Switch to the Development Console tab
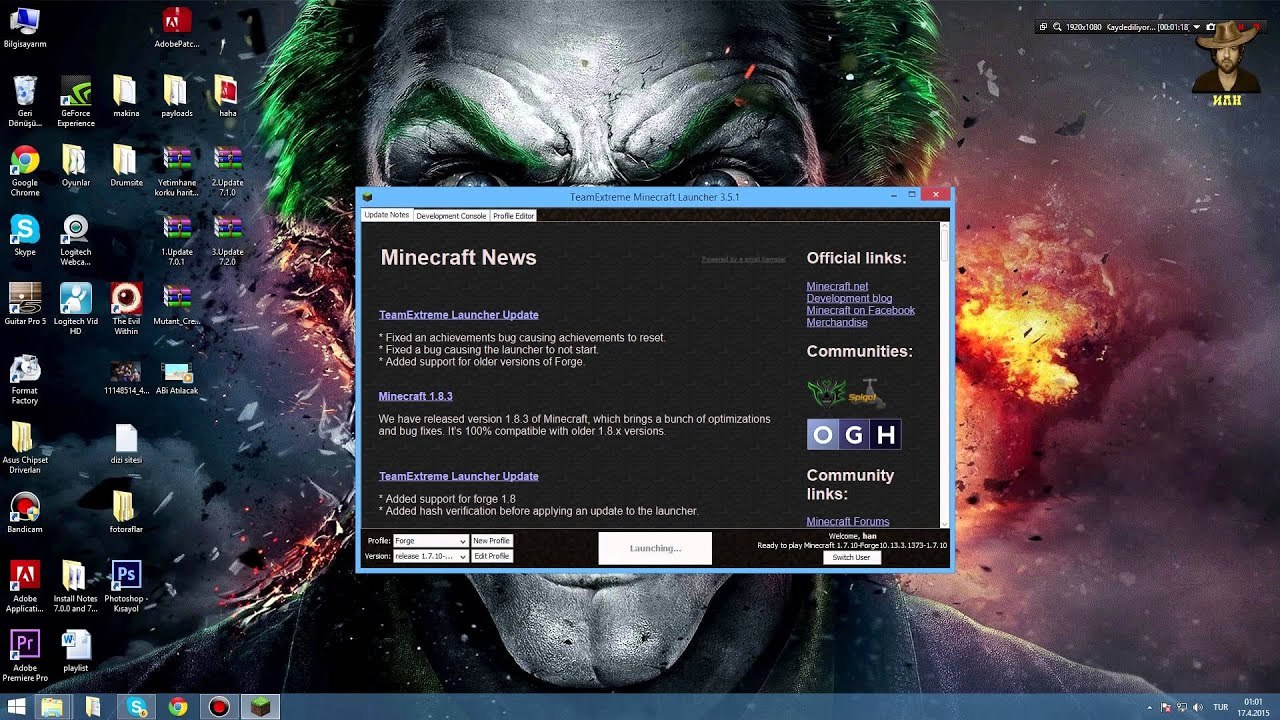The width and height of the screenshot is (1280, 720). (x=451, y=215)
